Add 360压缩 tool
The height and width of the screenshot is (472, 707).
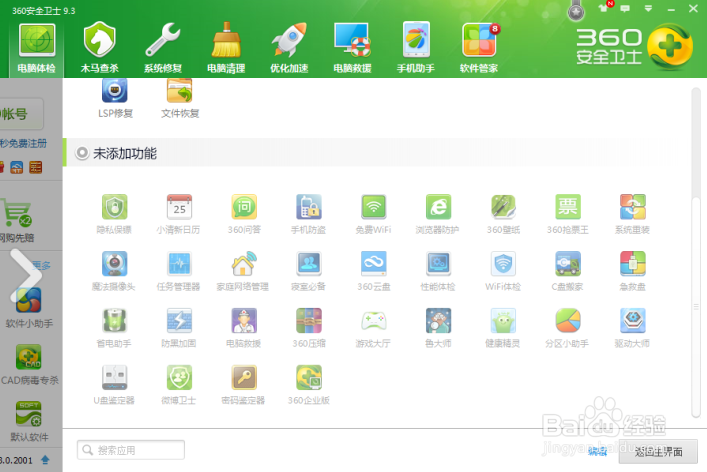pos(308,328)
